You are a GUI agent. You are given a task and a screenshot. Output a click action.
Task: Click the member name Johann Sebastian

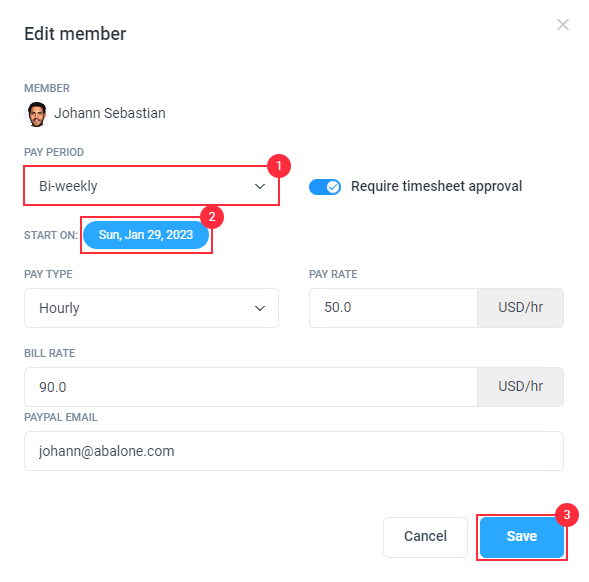pos(110,113)
